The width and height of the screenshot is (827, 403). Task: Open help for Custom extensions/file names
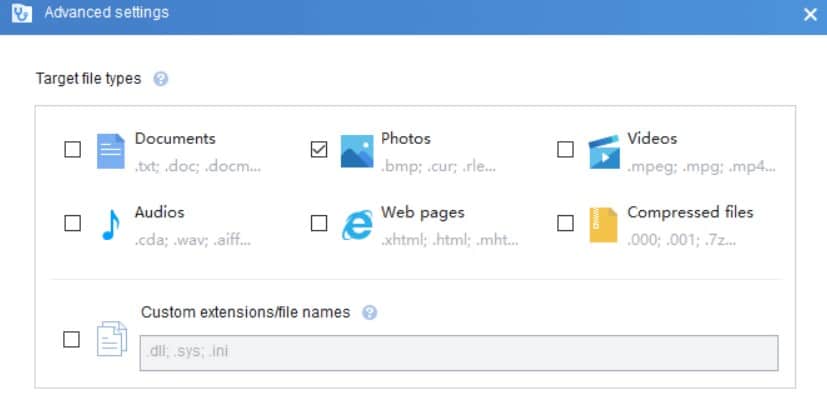[370, 313]
